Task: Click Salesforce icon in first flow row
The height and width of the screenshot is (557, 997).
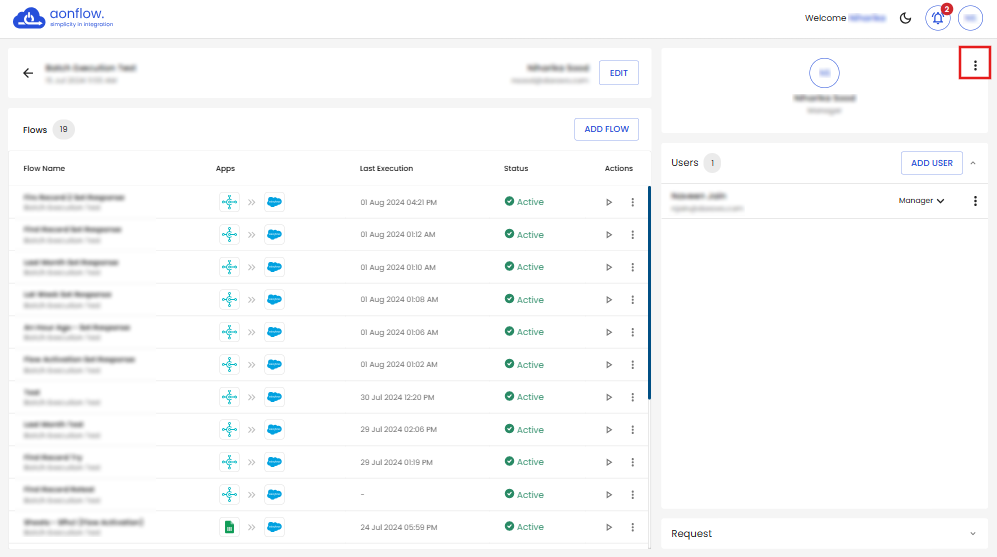Action: pyautogui.click(x=274, y=202)
